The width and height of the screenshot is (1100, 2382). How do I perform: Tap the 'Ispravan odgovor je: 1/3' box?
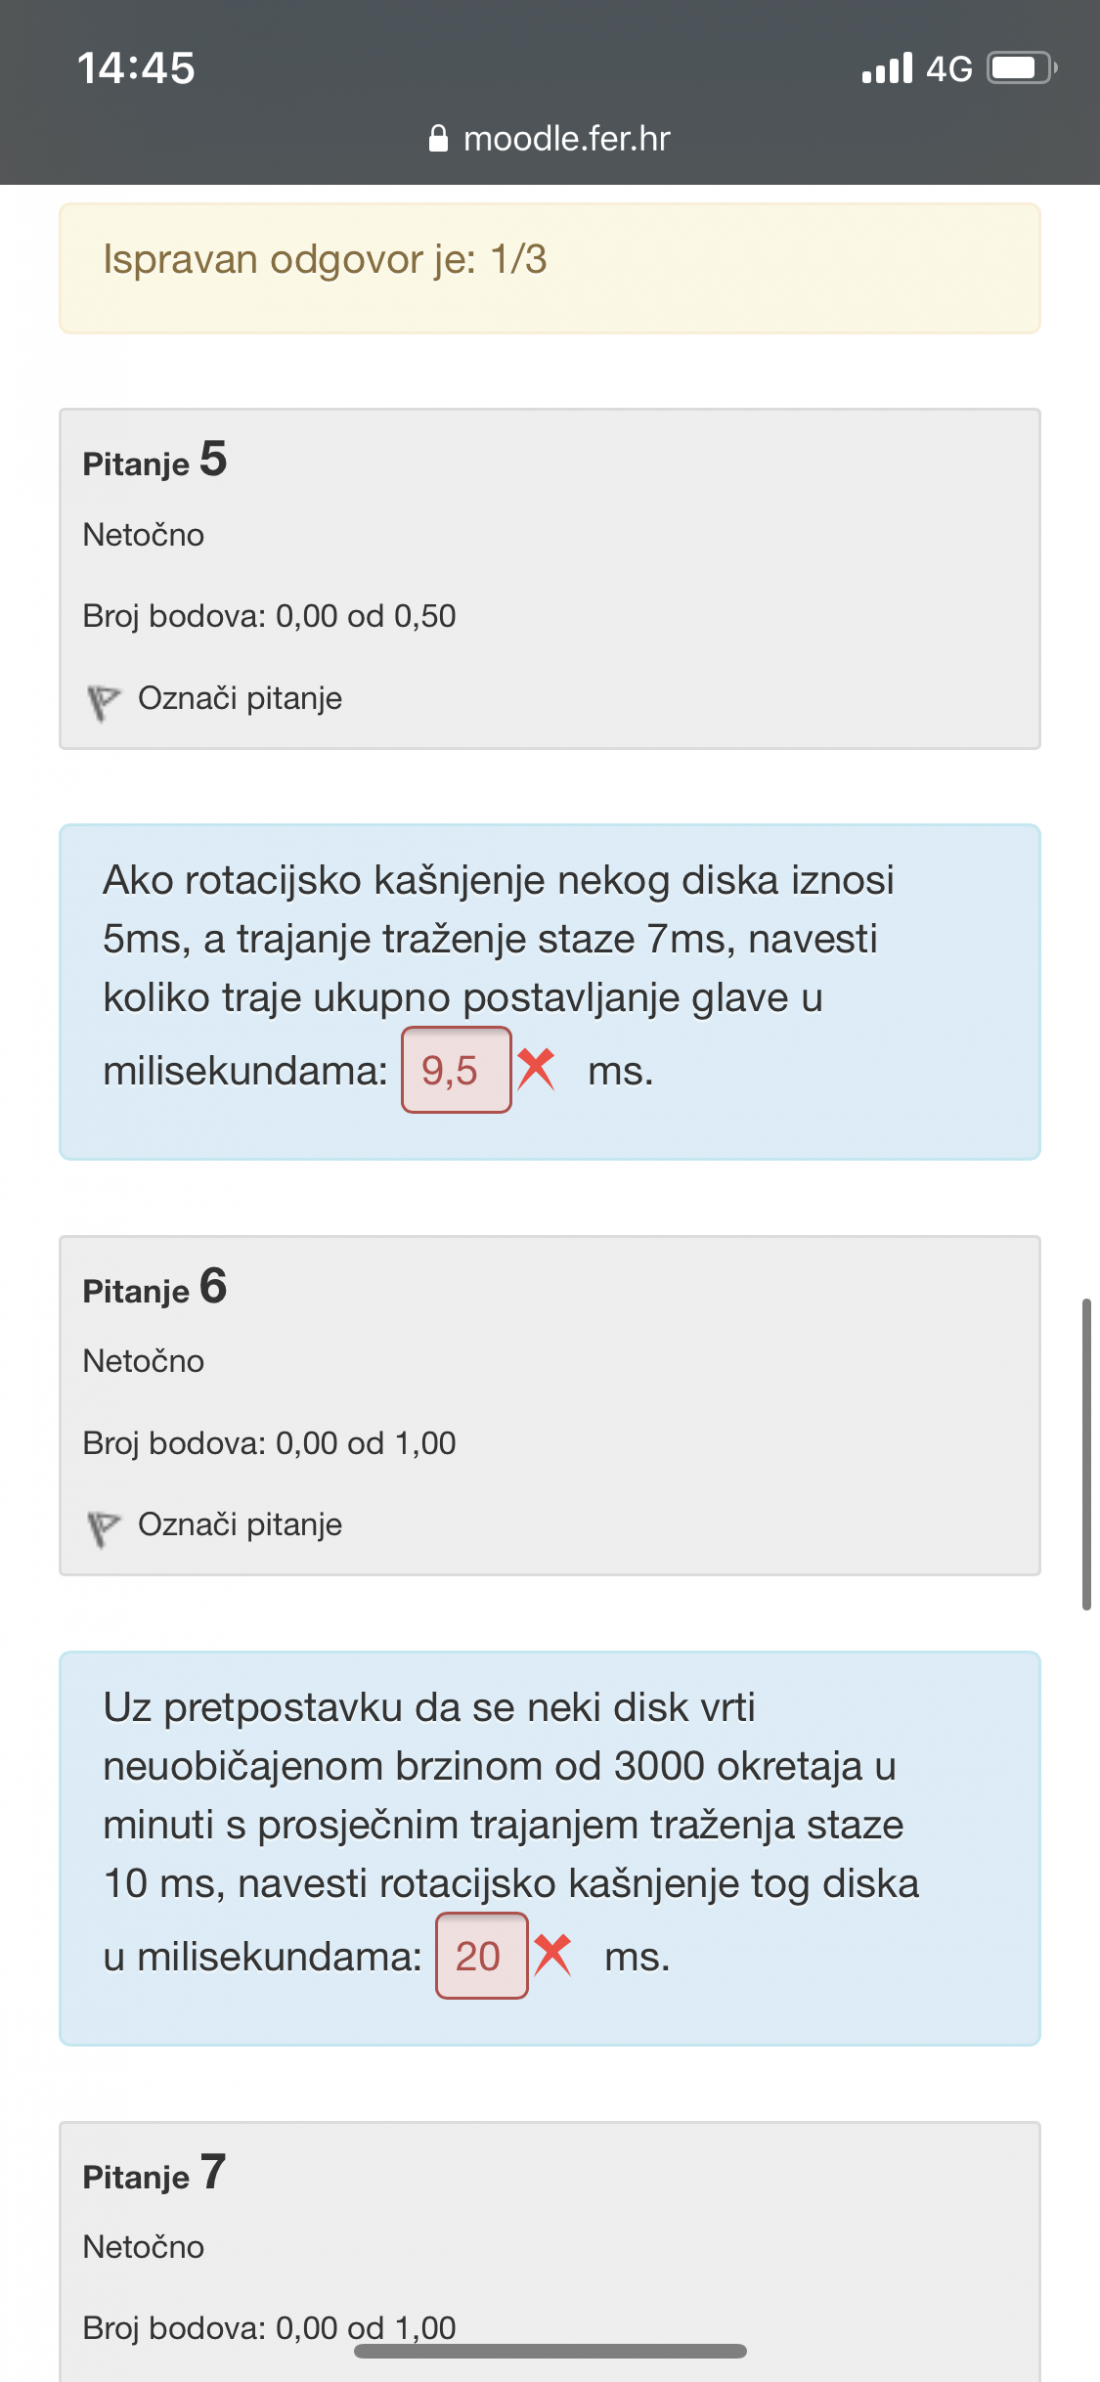coord(550,268)
